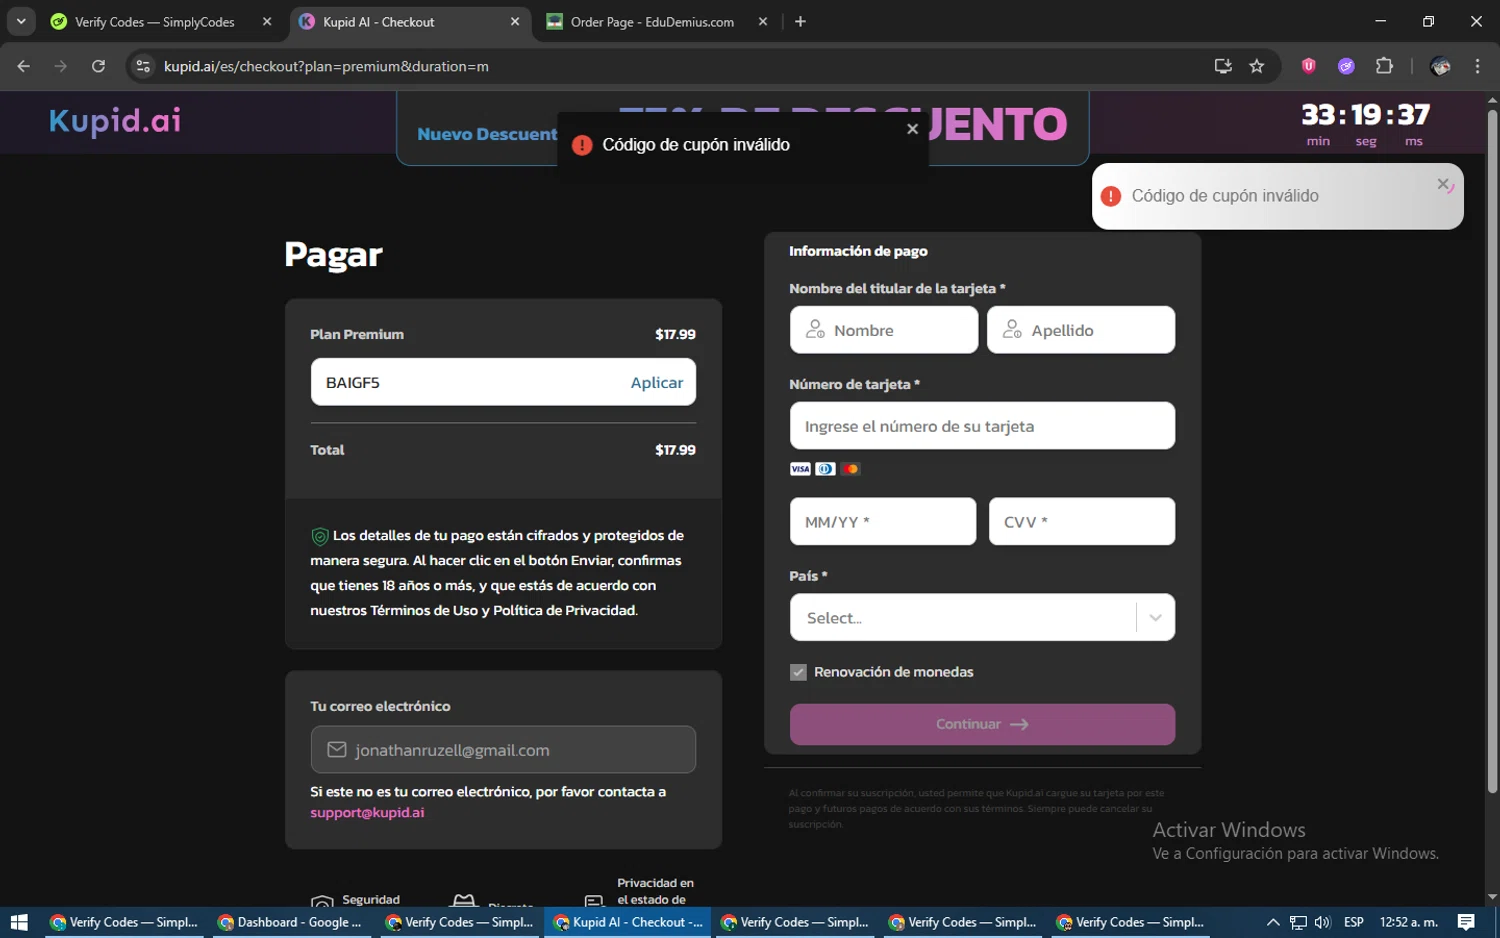This screenshot has height=938, width=1500.
Task: Open the support@kupid.ai email link
Action: (367, 812)
